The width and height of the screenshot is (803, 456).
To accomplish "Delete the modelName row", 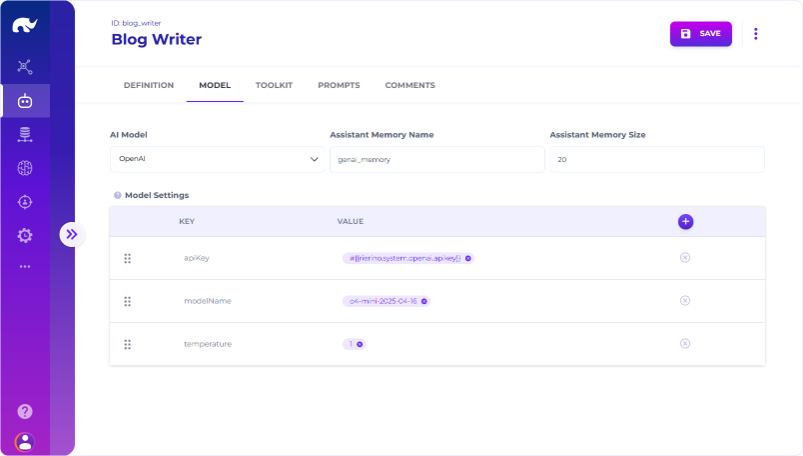I will click(x=685, y=300).
